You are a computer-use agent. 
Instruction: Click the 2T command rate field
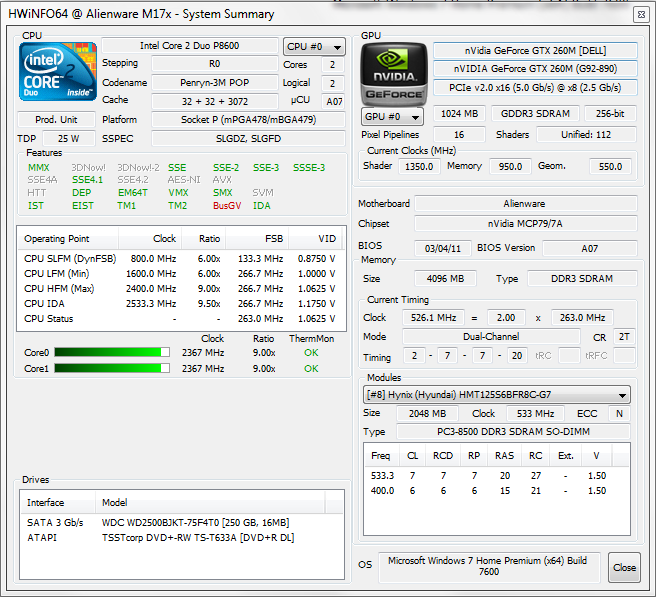pos(624,336)
